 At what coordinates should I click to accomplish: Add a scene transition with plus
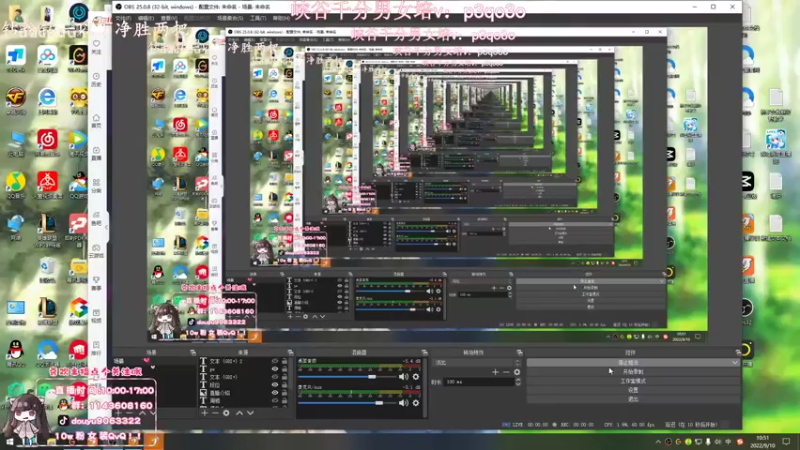tap(495, 372)
